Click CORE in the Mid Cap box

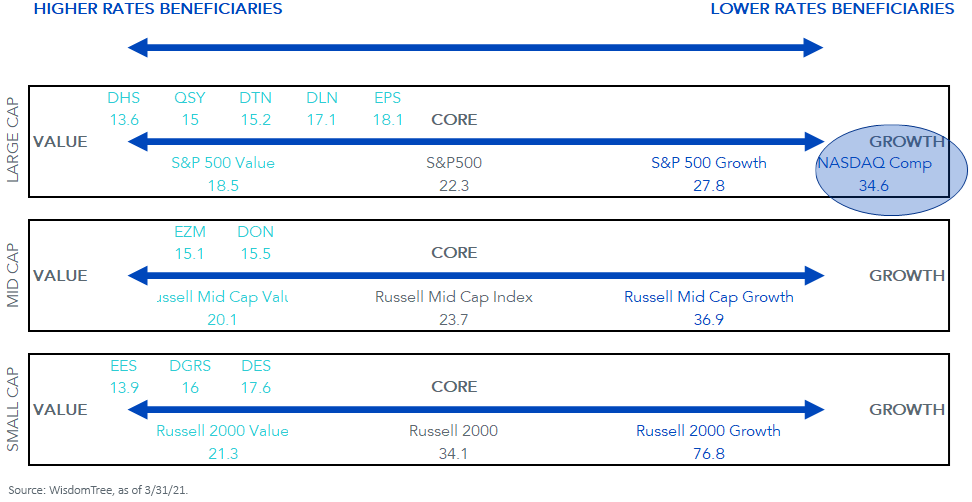pos(454,253)
